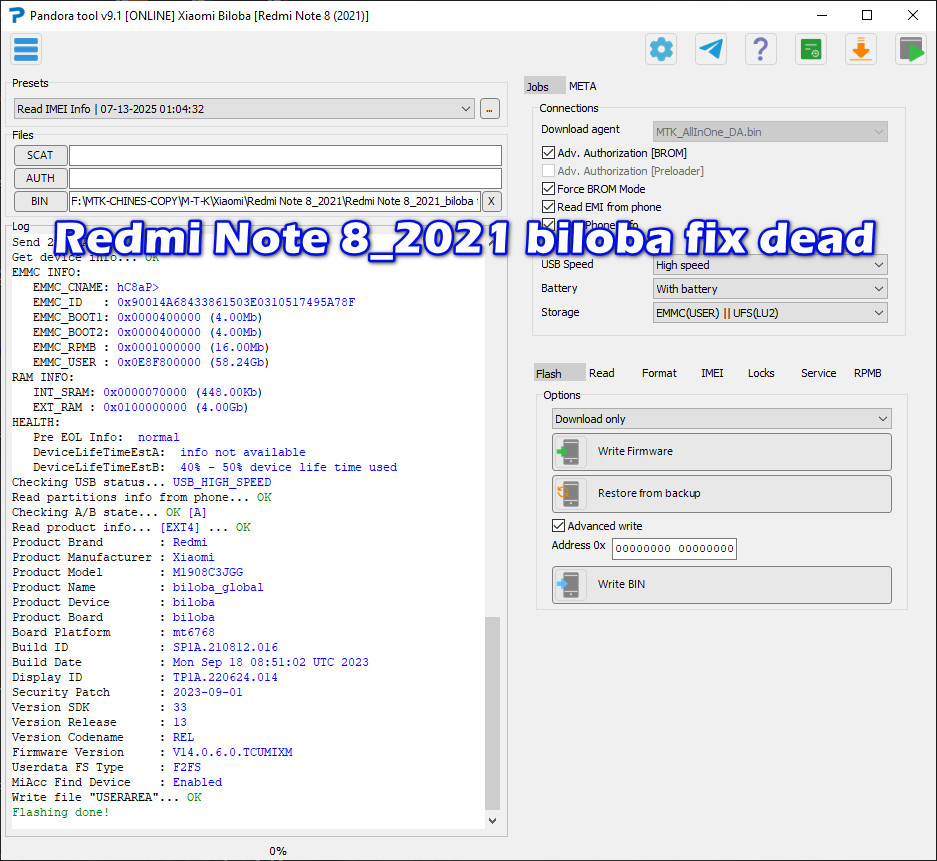937x861 pixels.
Task: Click the Write Firmware button
Action: click(x=721, y=452)
